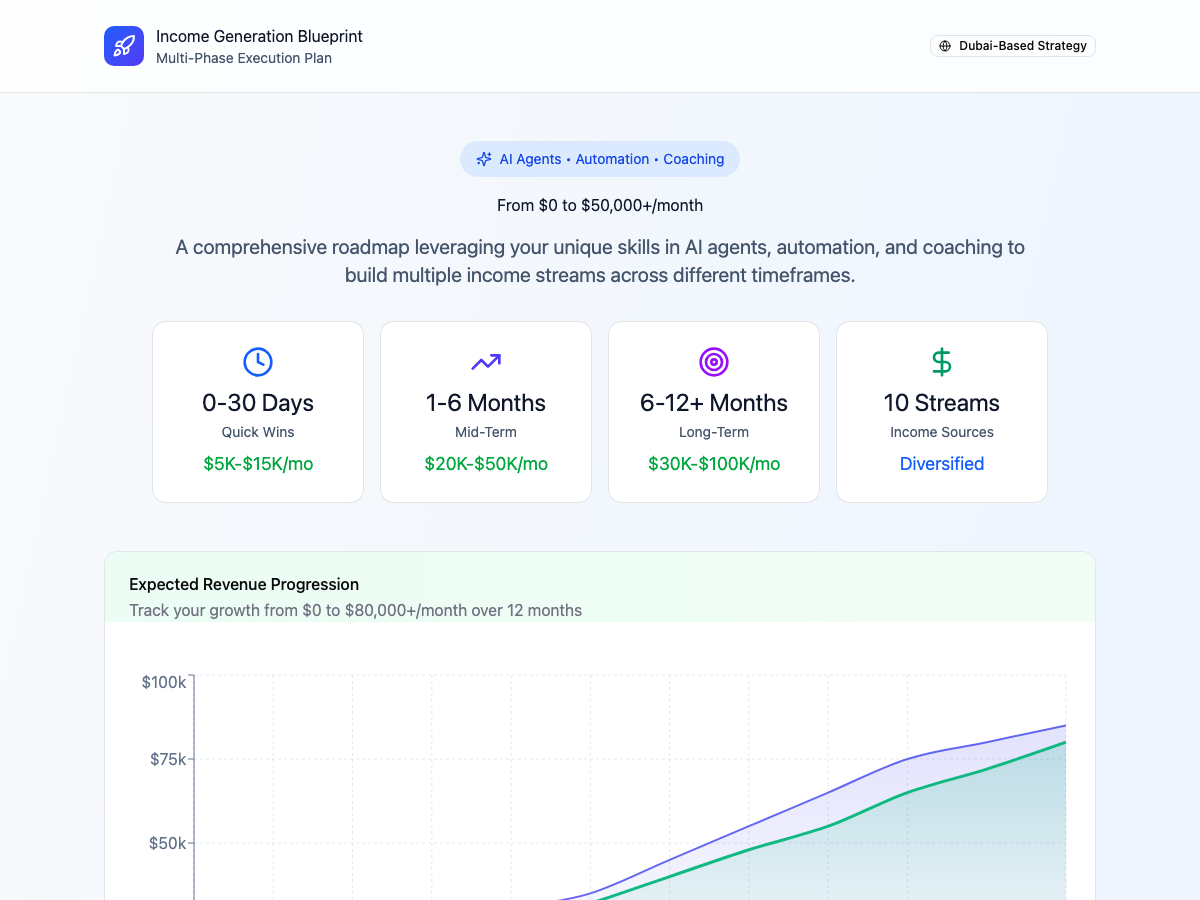Click the target icon on 6-12+ Months card
The image size is (1200, 900).
click(714, 362)
